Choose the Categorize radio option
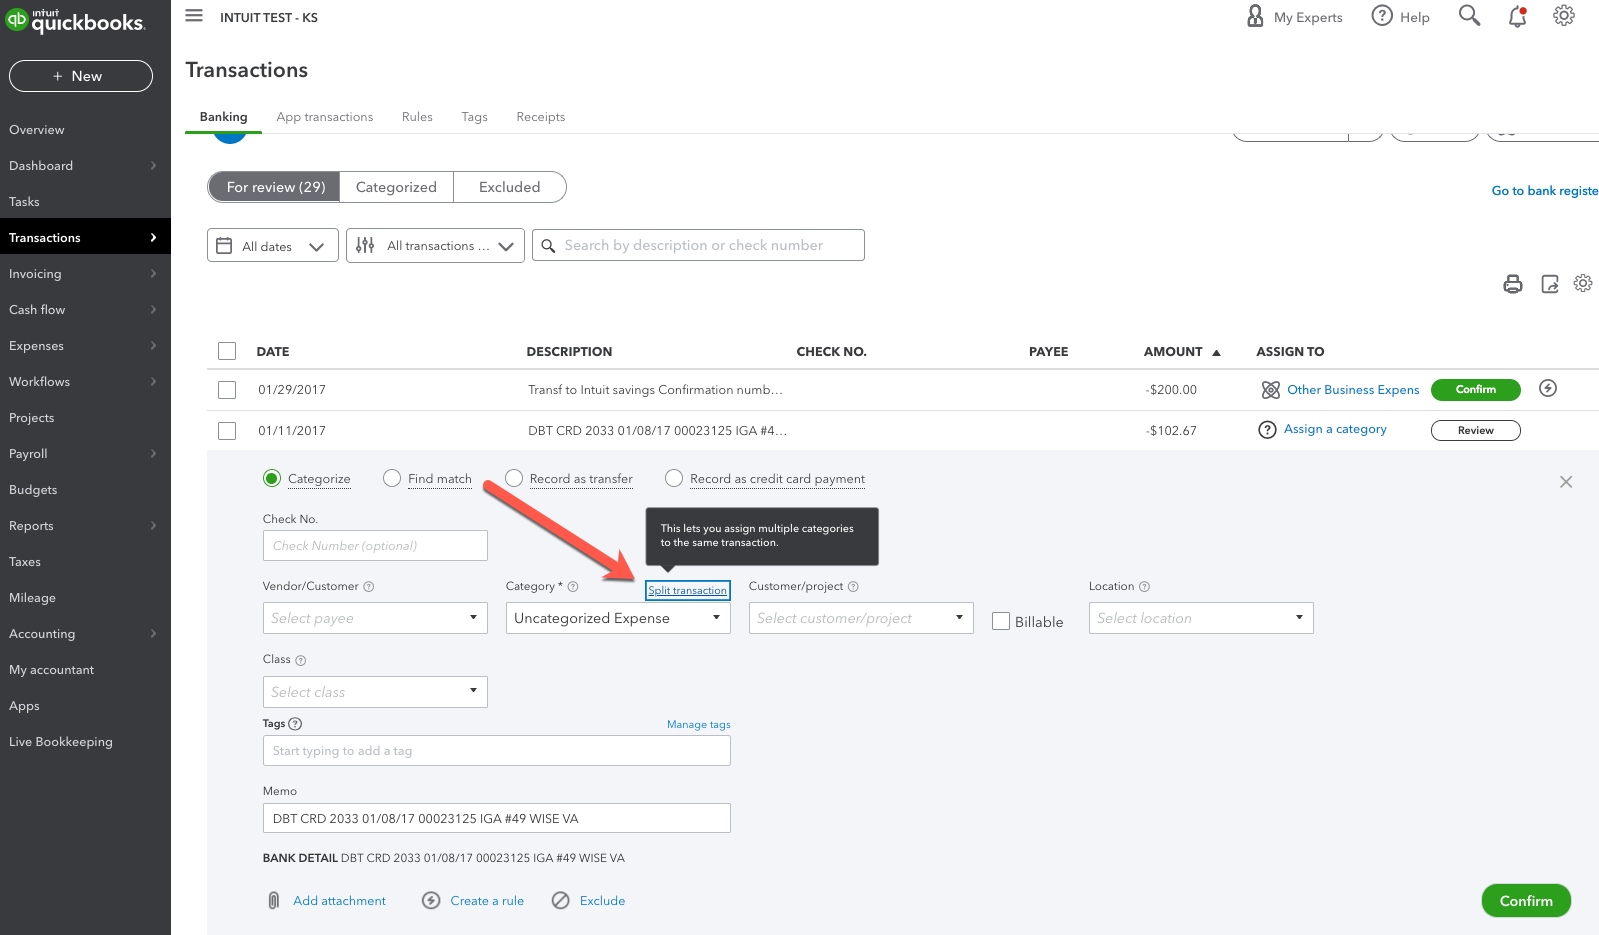The width and height of the screenshot is (1599, 935). 272,479
